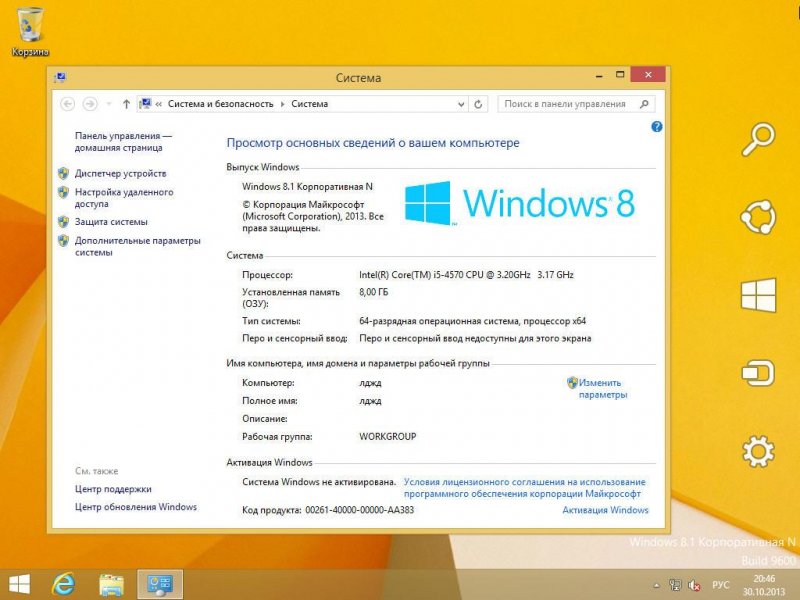Image resolution: width=800 pixels, height=600 pixels.
Task: Select the Control Panel taskbar button
Action: tap(160, 584)
